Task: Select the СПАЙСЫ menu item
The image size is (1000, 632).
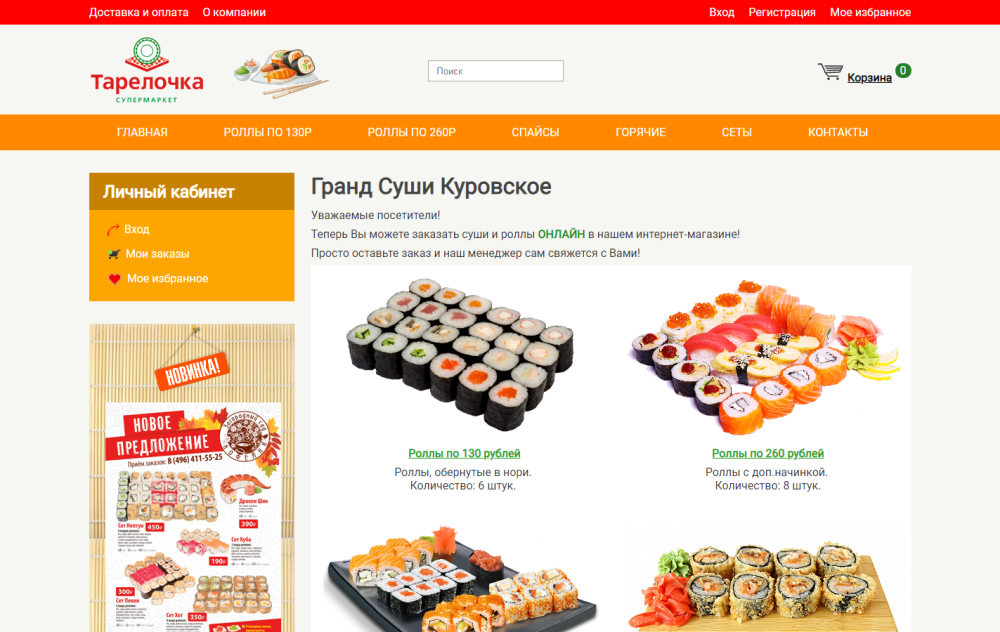Action: (x=535, y=132)
